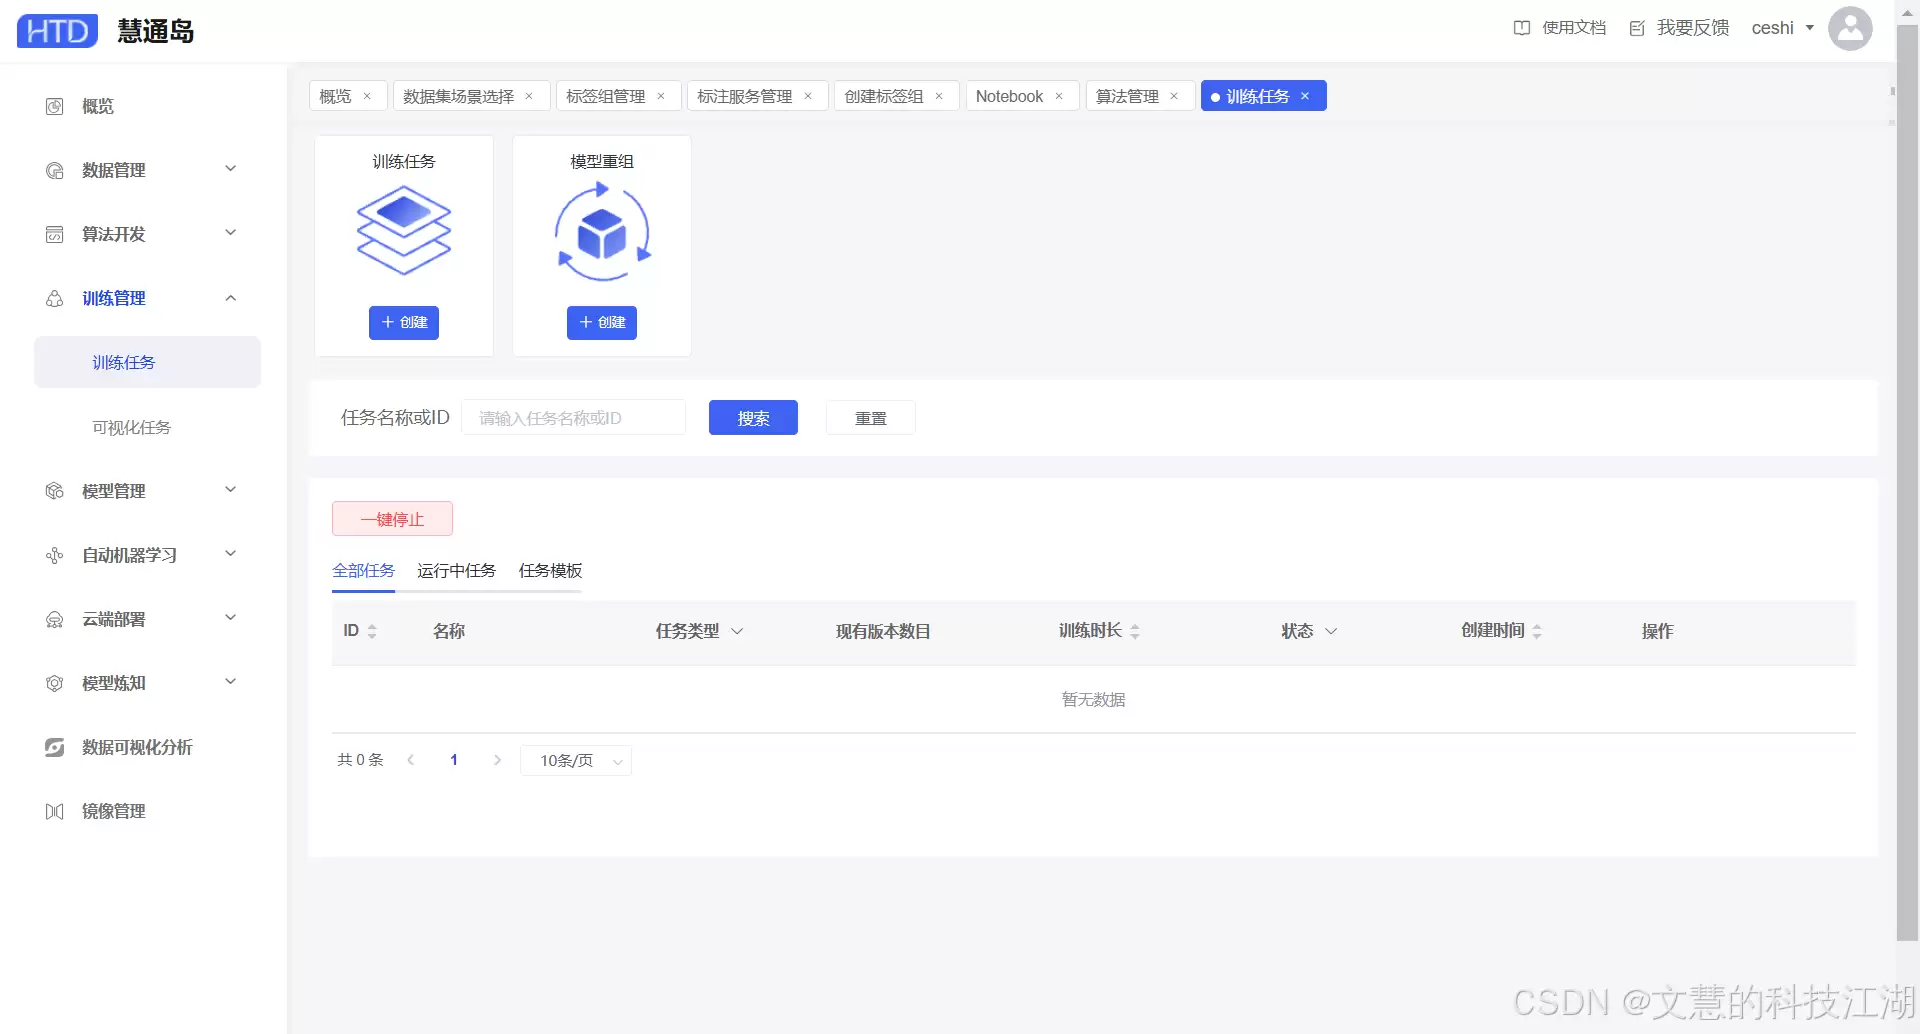The width and height of the screenshot is (1920, 1034).
Task: Click the documentation book icon
Action: pyautogui.click(x=1522, y=28)
